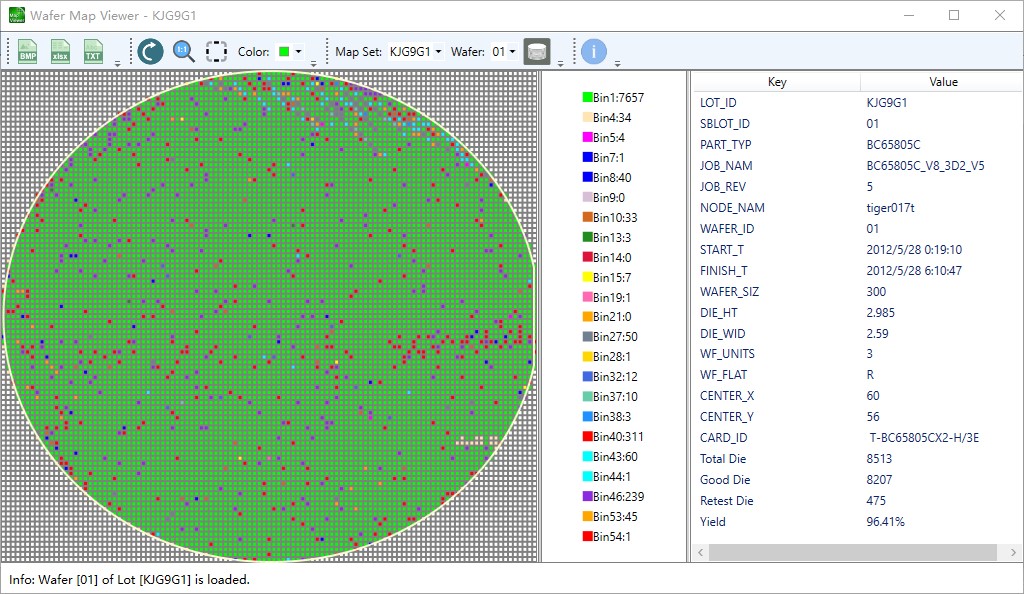Open the Wafer number dropdown
The image size is (1024, 594).
coord(504,51)
